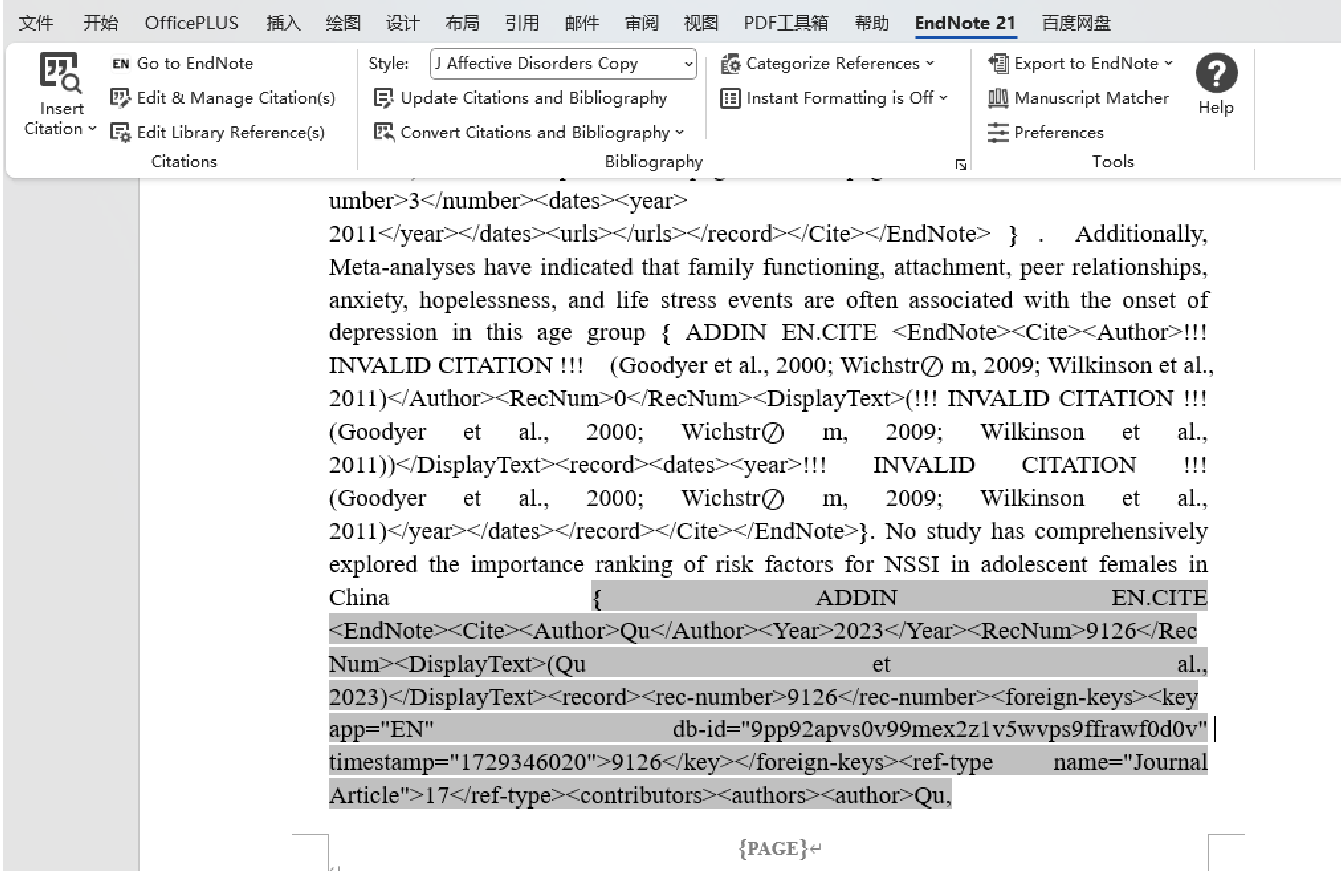Switch to the 引用 ribbon tab
The width and height of the screenshot is (1341, 883).
pyautogui.click(x=523, y=22)
